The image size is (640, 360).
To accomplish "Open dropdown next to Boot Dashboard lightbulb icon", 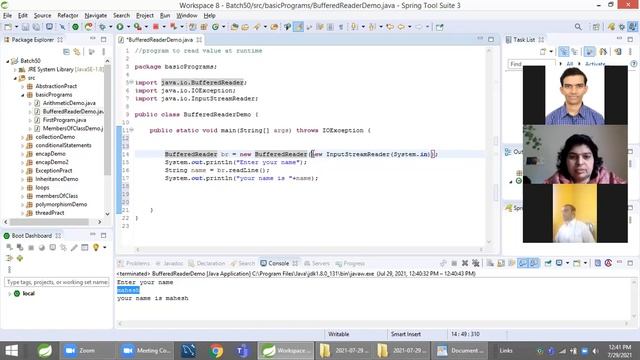I will point(104,247).
